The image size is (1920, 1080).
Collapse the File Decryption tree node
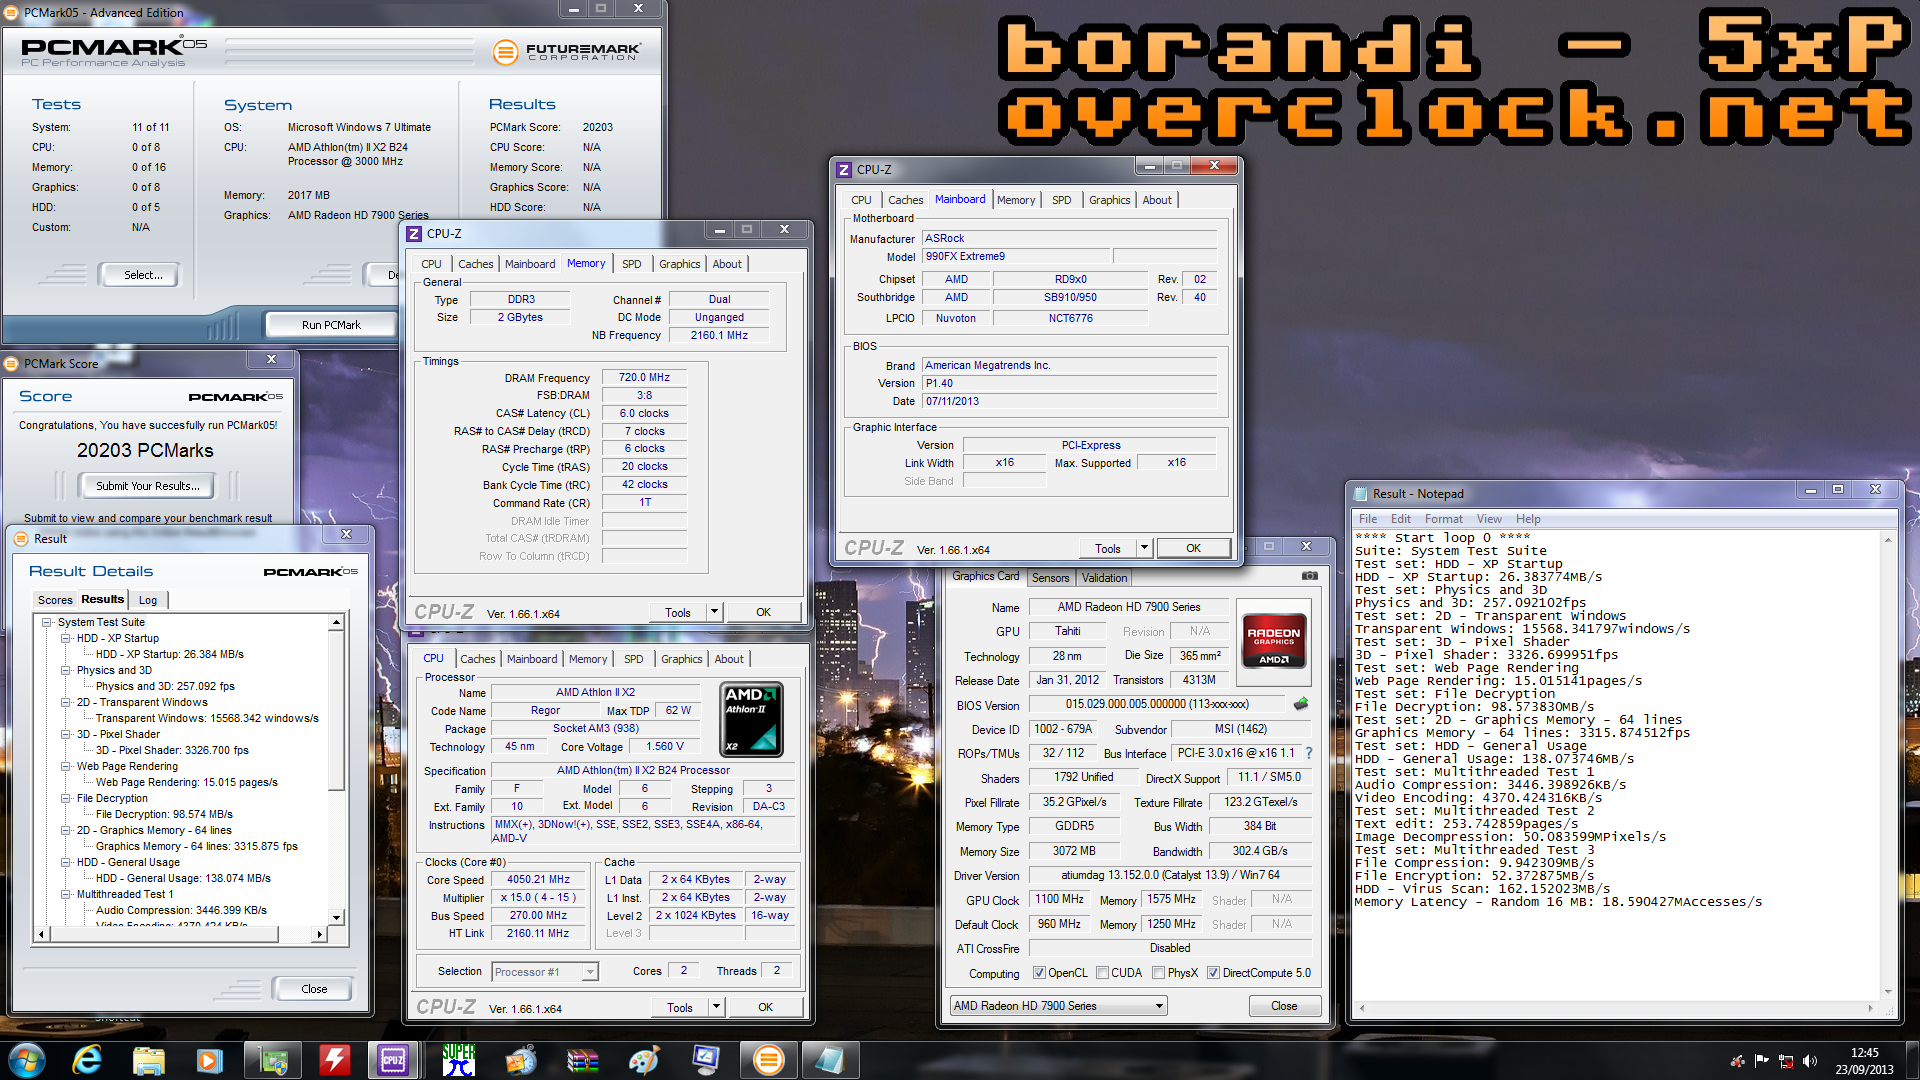click(x=66, y=798)
